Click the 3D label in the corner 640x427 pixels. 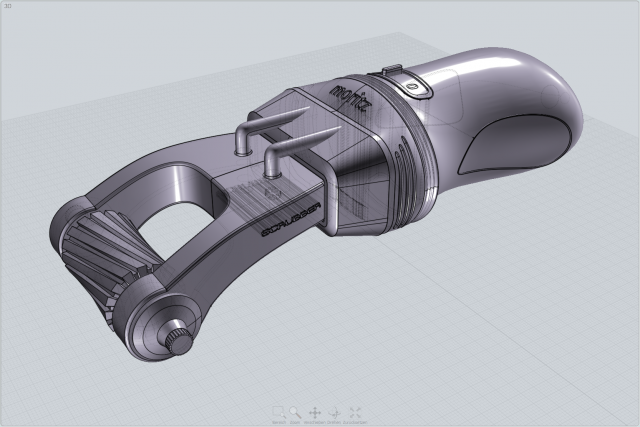7,6
